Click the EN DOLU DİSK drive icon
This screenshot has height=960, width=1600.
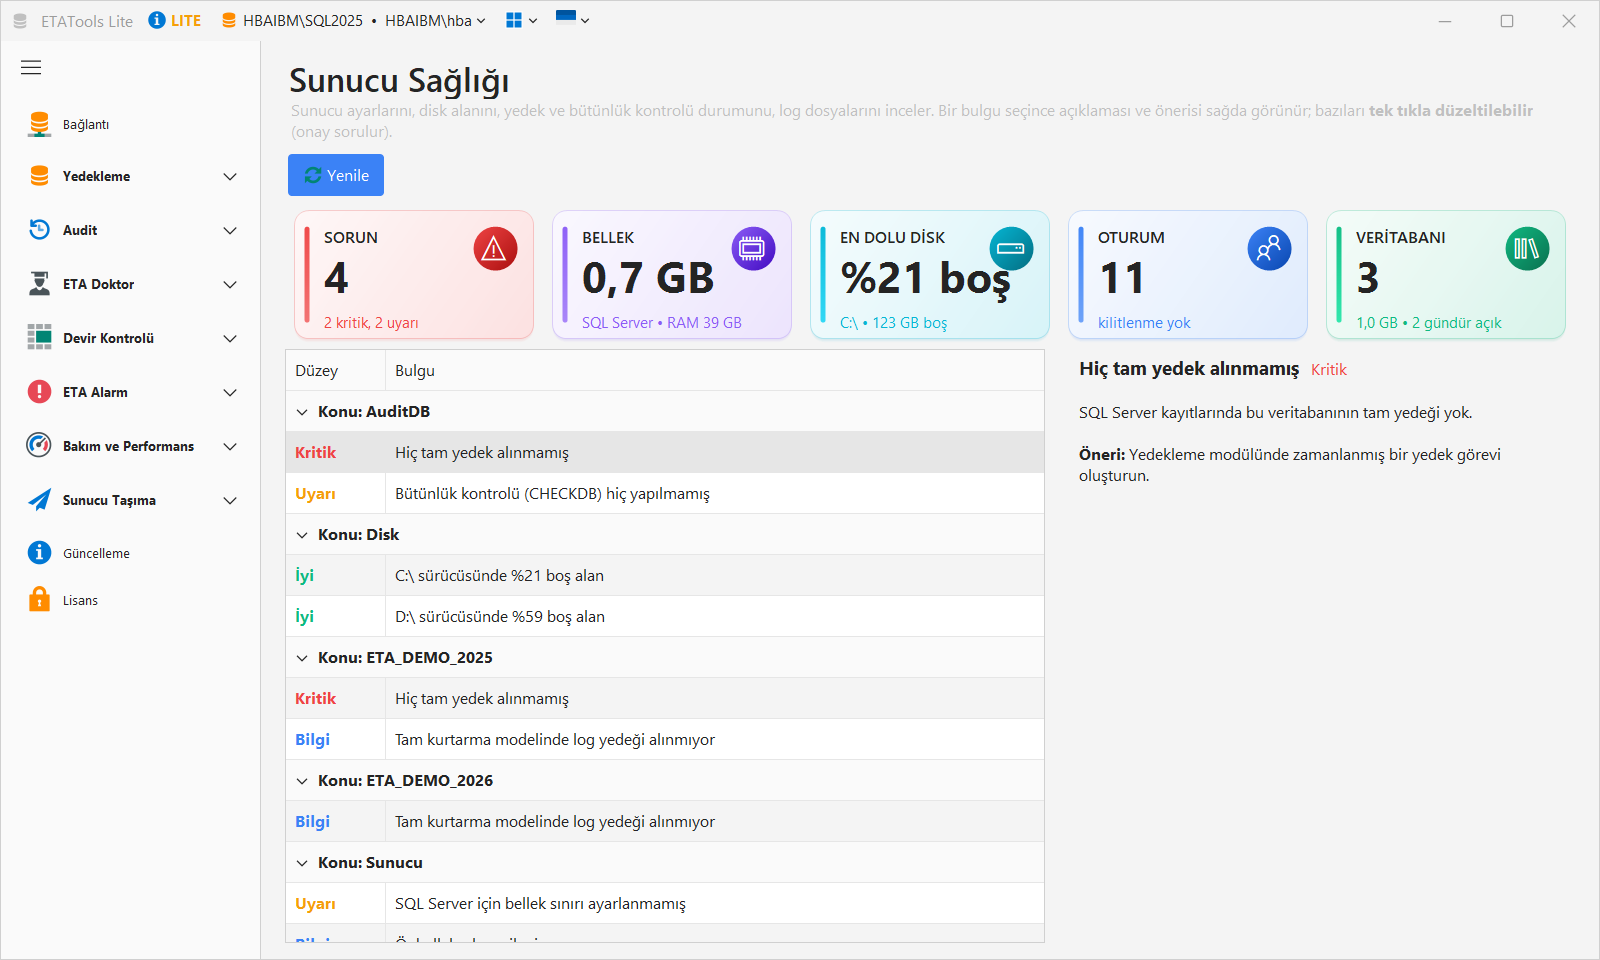click(x=1011, y=249)
